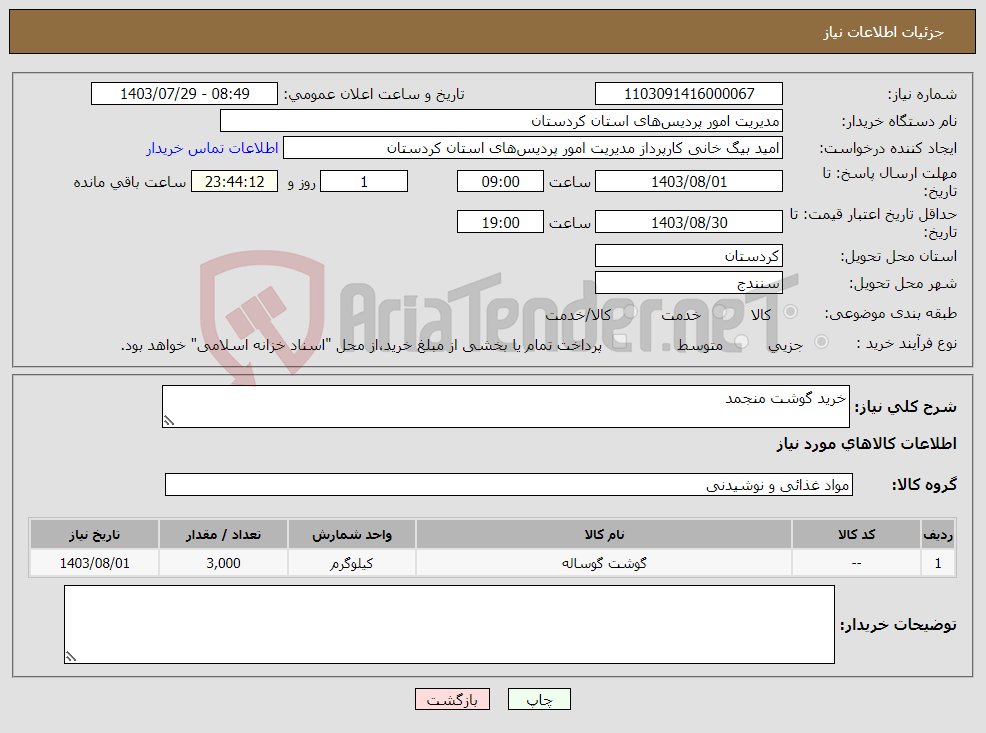The width and height of the screenshot is (986, 733).
Task: Click the buyer notes textarea resize handle
Action: point(71,656)
